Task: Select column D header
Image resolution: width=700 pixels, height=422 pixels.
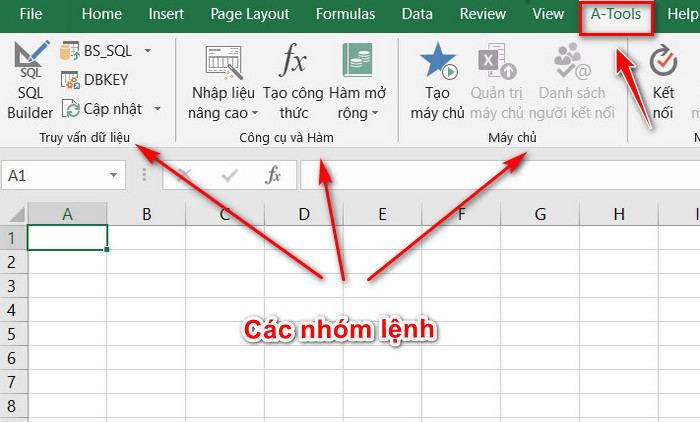Action: 304,214
